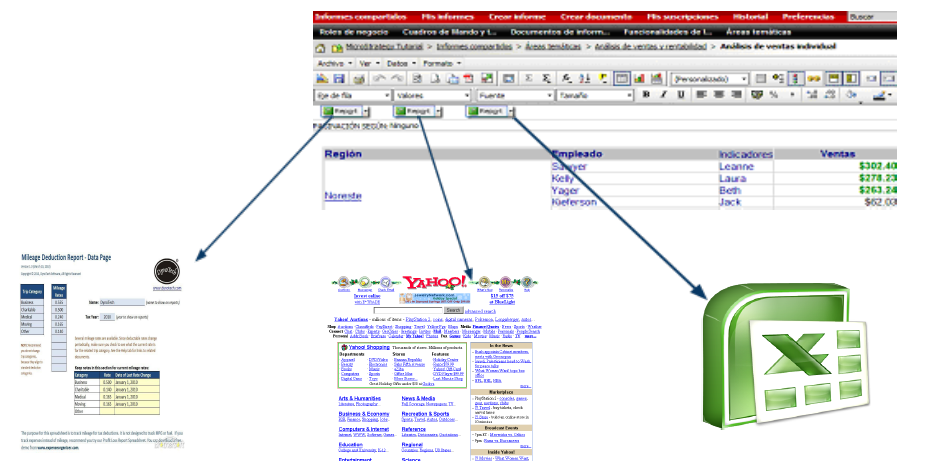This screenshot has width=946, height=461.
Task: Open the '(Personalizado)' style dropdown
Action: (709, 79)
